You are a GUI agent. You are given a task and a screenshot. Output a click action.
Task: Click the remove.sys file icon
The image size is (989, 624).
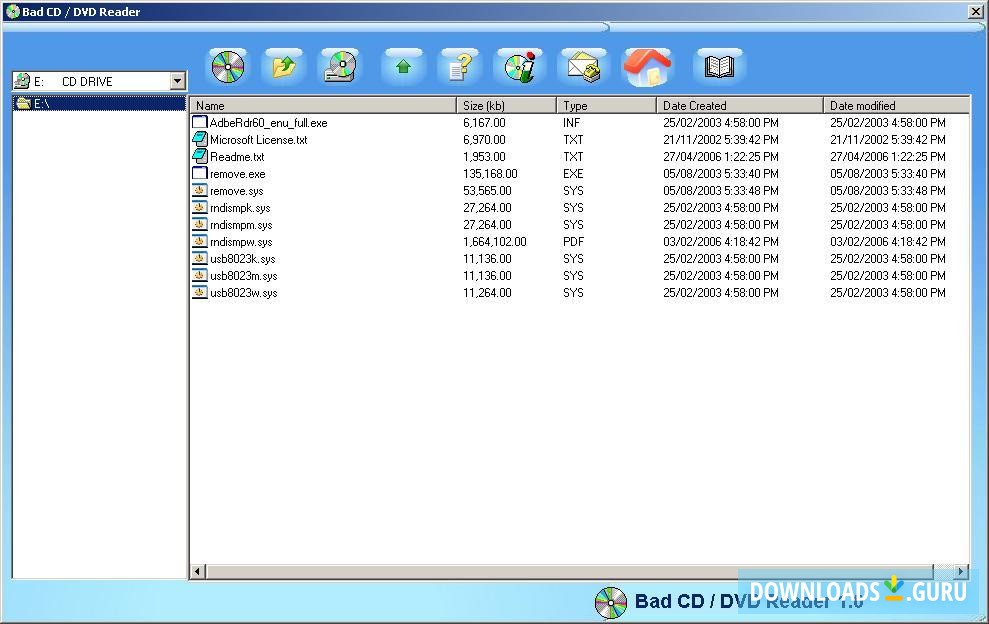[199, 191]
